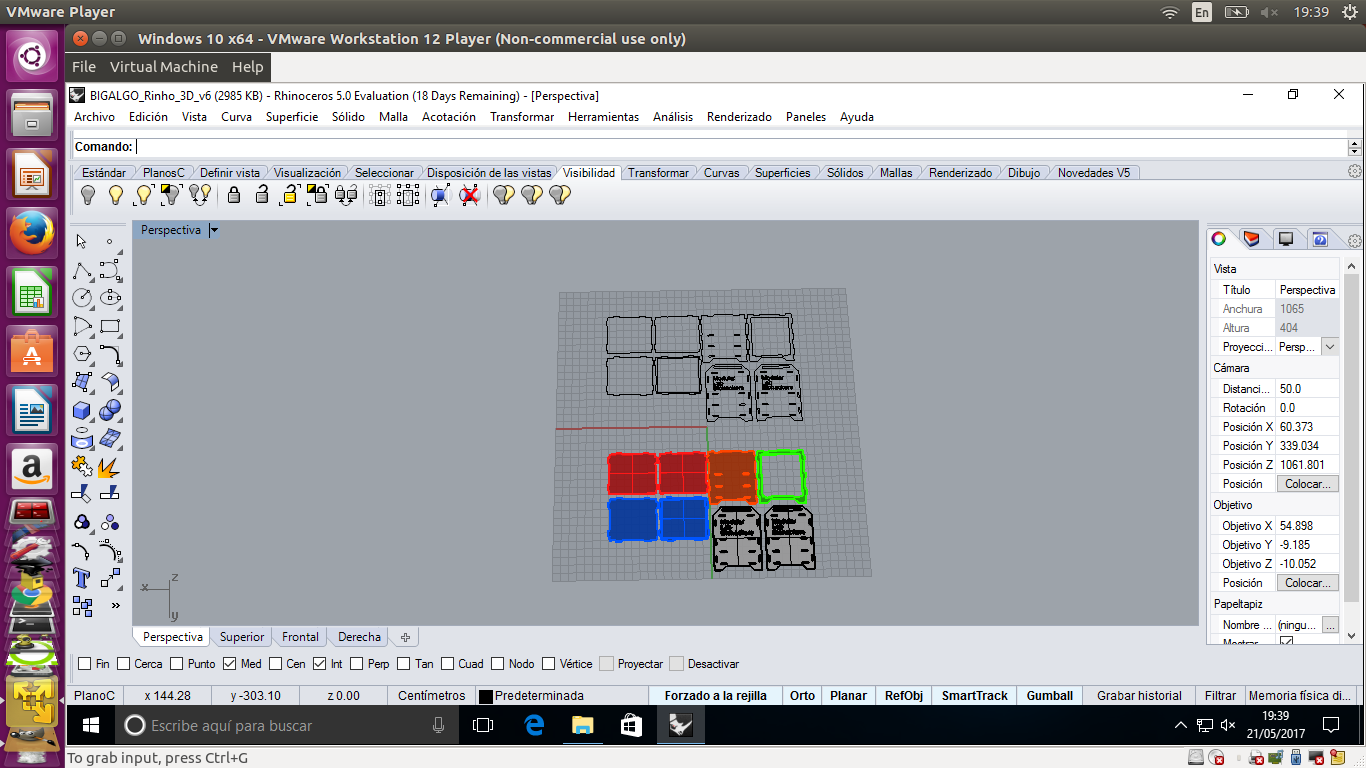The image size is (1366, 768).
Task: Open the Perspectiva viewport dropdown arrow
Action: point(214,230)
